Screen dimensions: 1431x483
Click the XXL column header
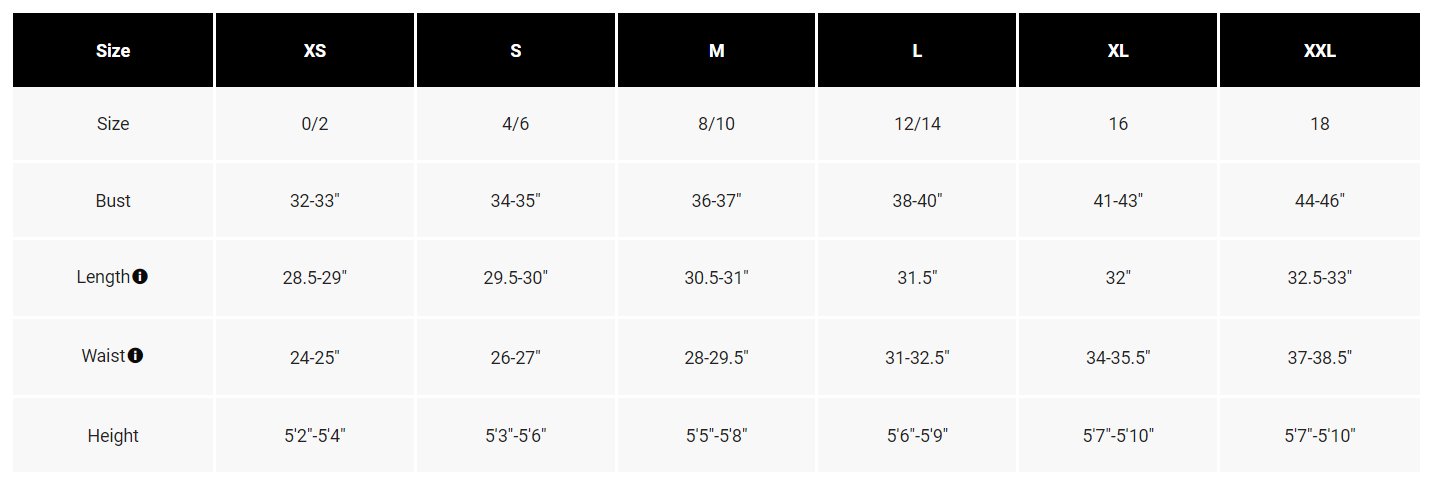tap(1320, 51)
